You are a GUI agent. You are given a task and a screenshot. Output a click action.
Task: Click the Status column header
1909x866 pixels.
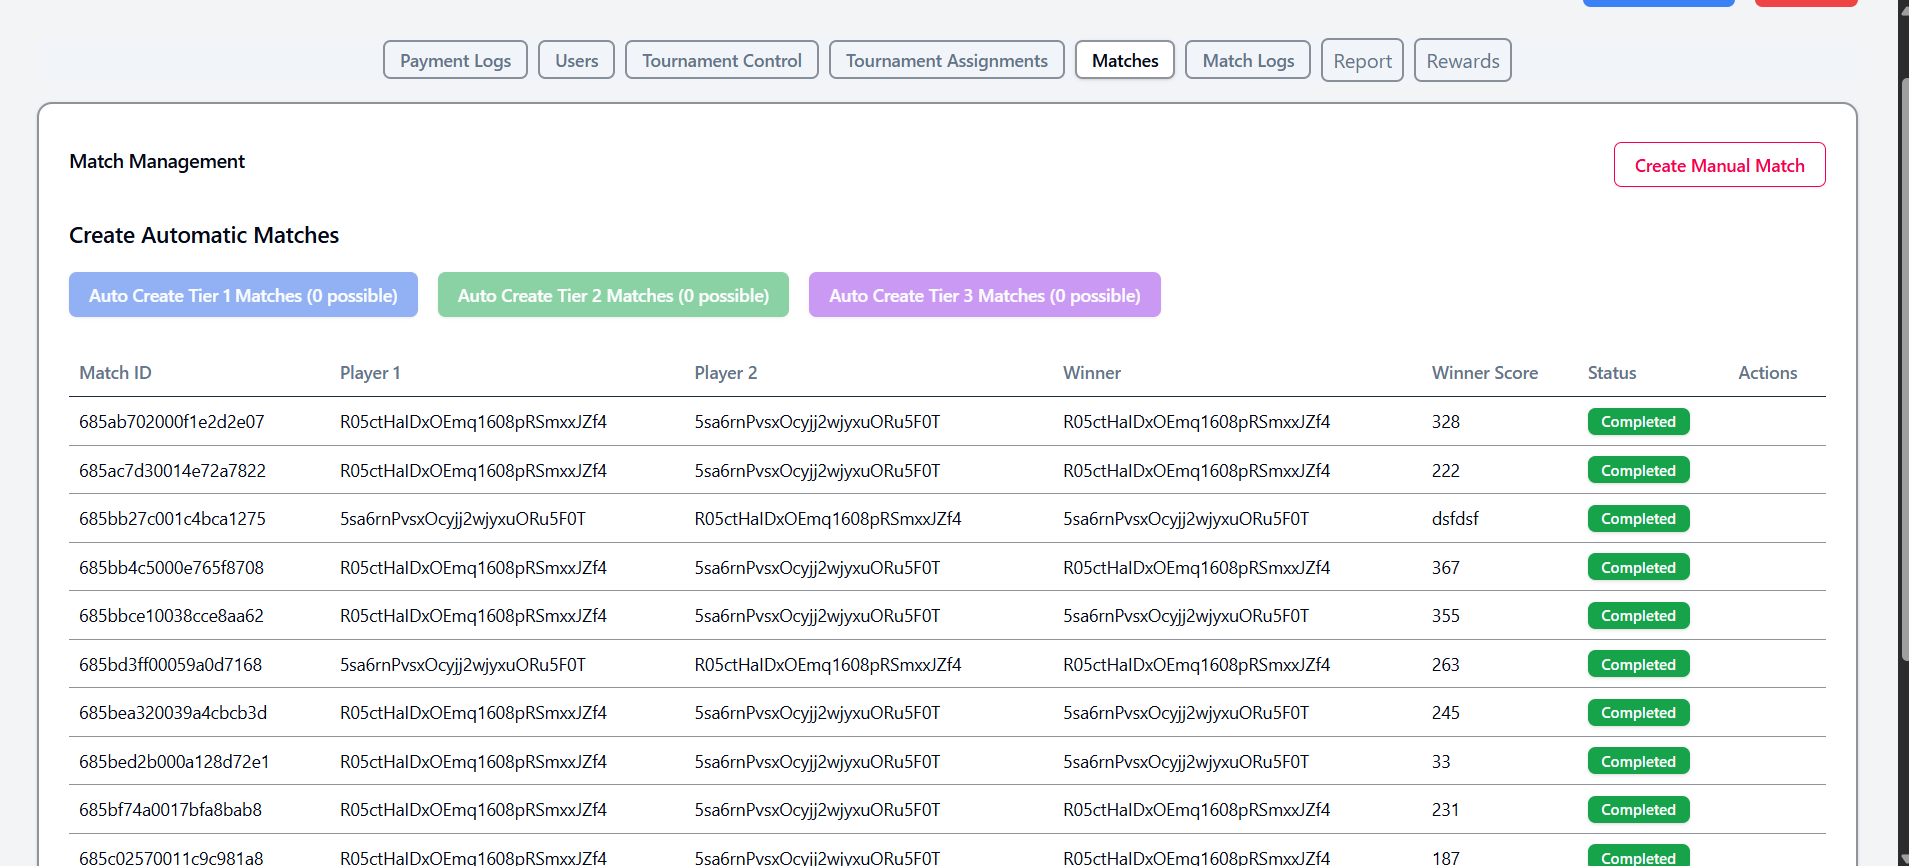click(1612, 373)
